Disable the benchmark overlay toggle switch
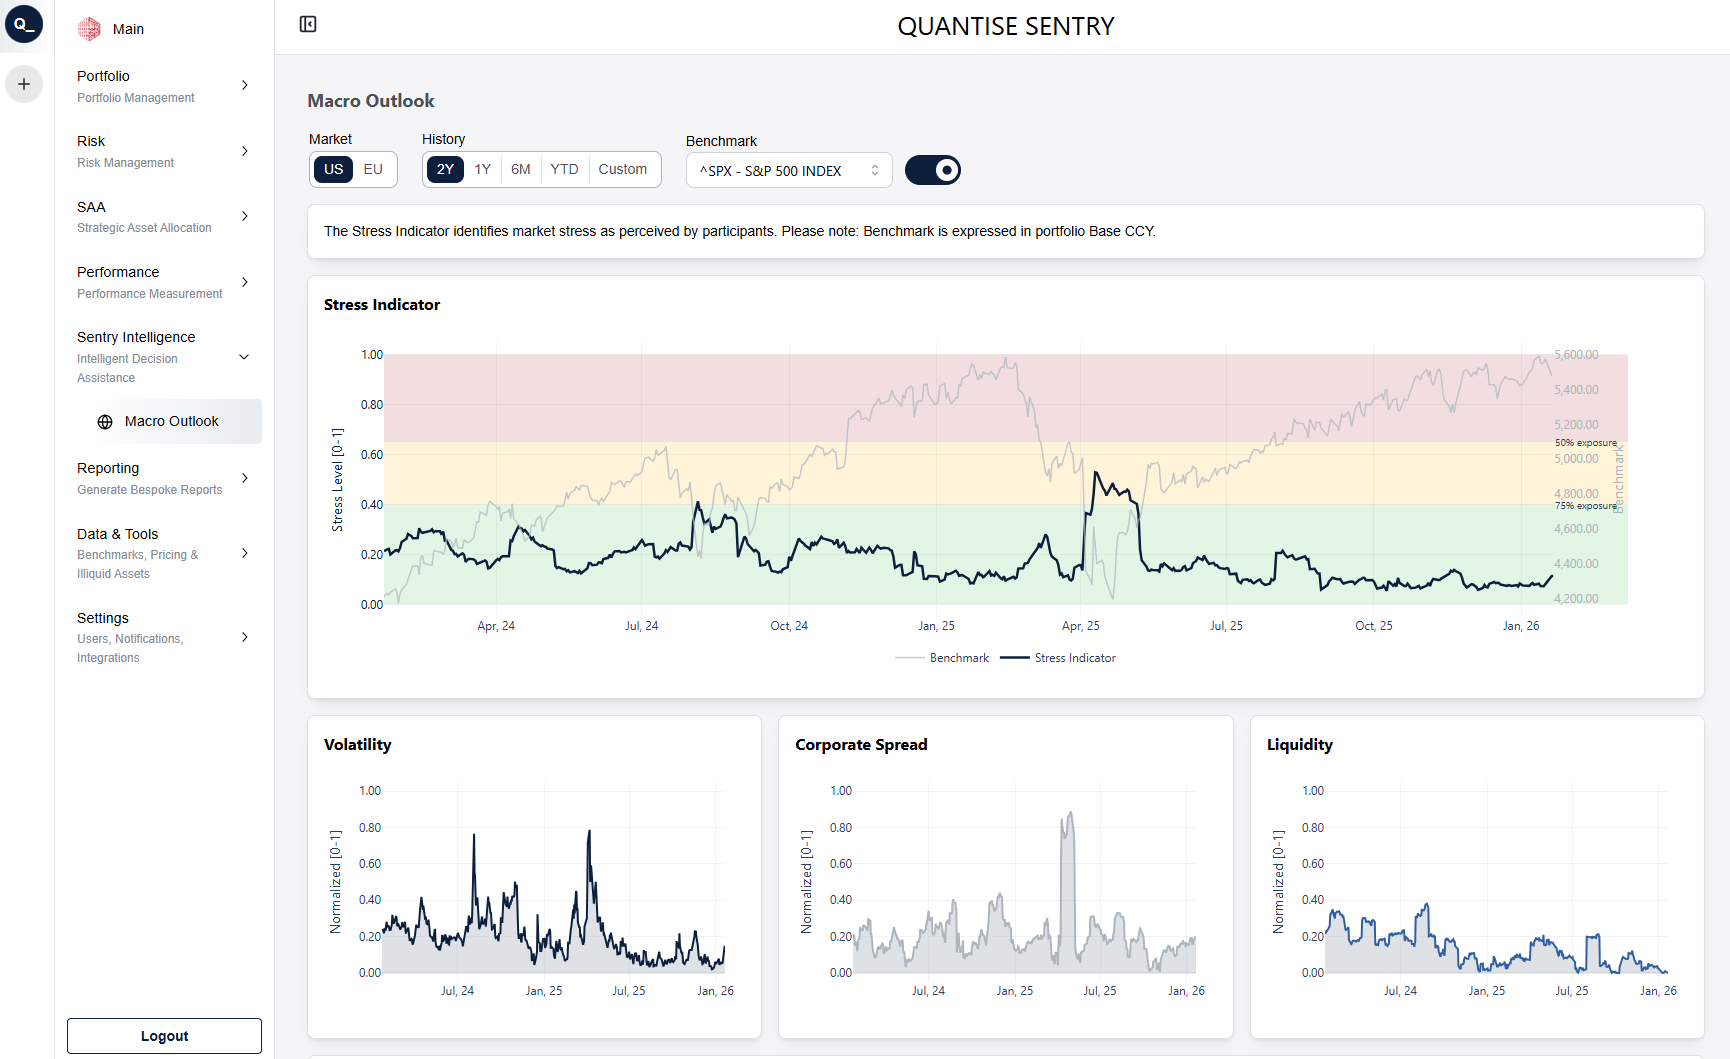This screenshot has width=1730, height=1059. 932,170
